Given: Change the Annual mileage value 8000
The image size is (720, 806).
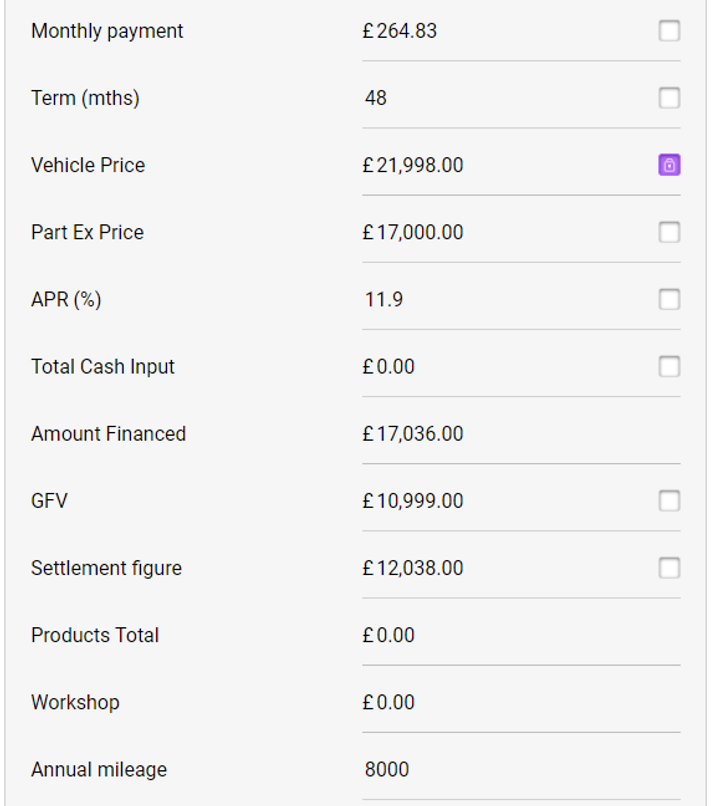Looking at the screenshot, I should [x=387, y=769].
